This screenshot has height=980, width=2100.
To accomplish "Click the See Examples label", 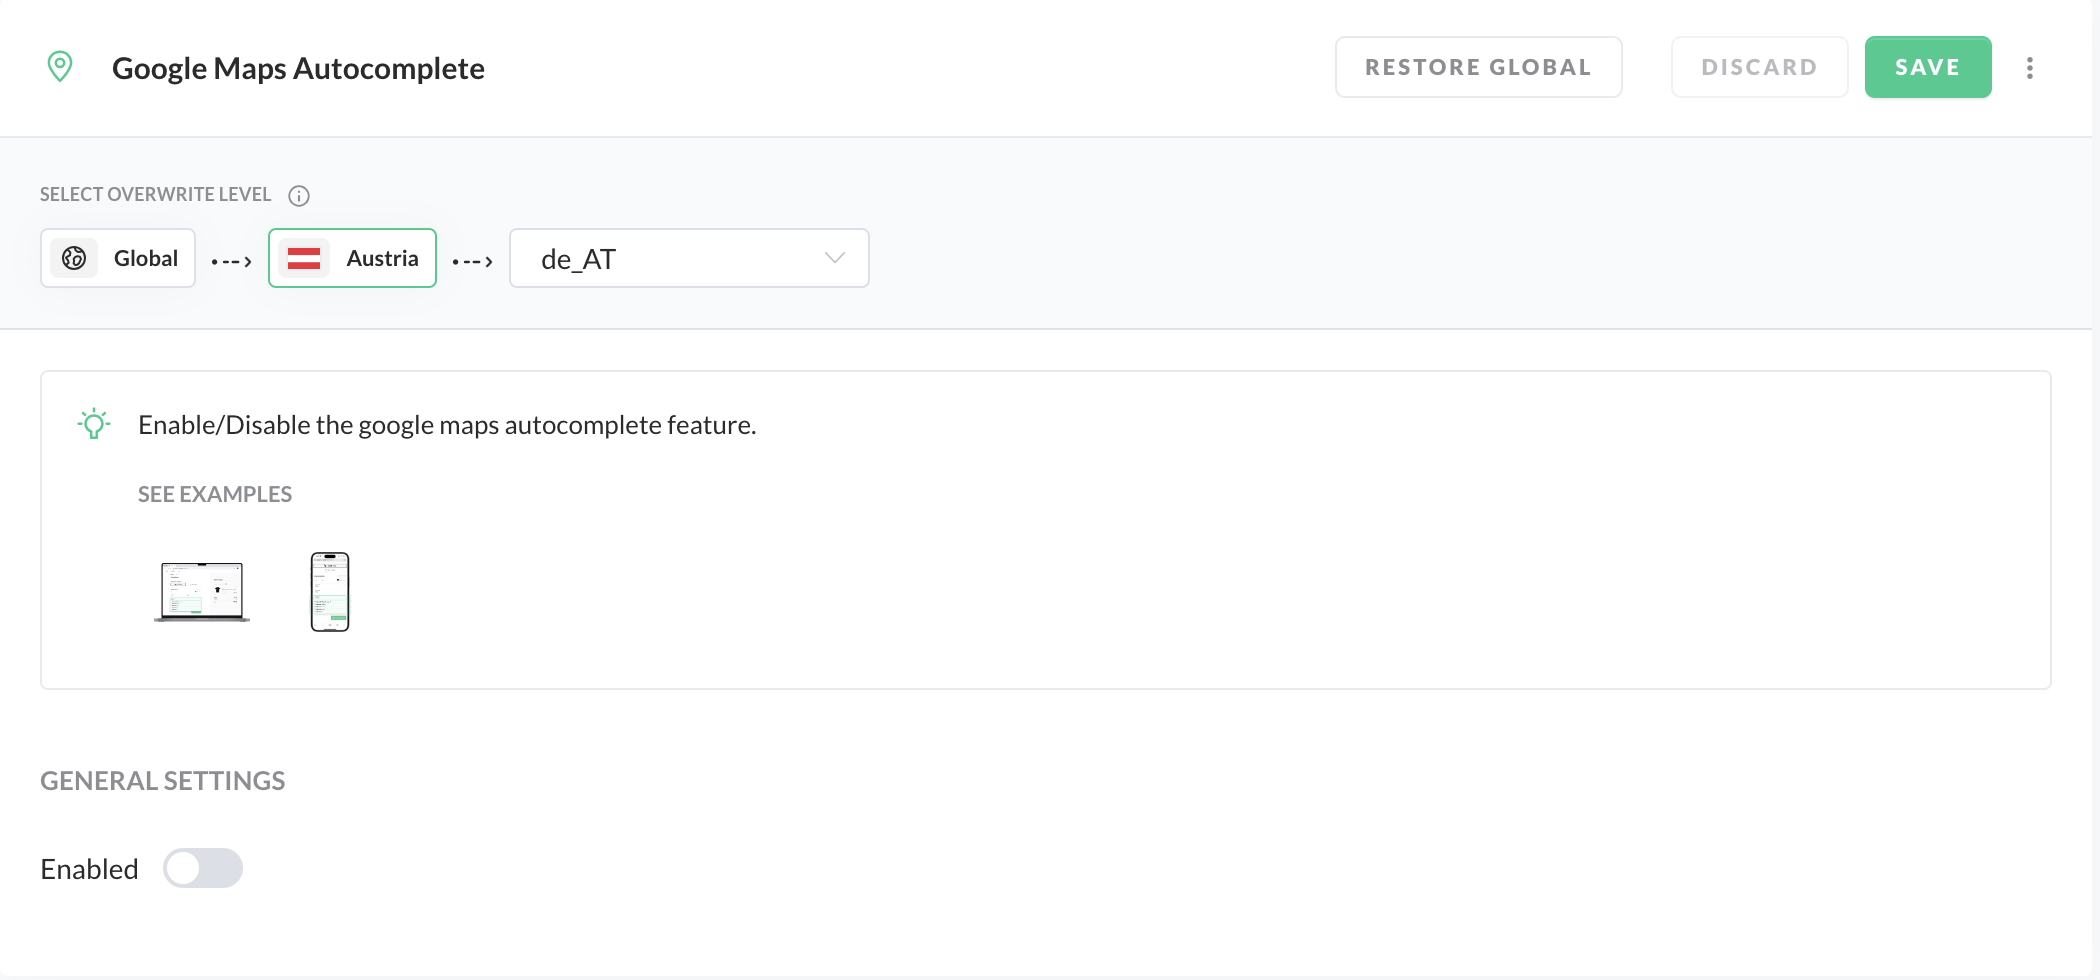I will (x=215, y=494).
